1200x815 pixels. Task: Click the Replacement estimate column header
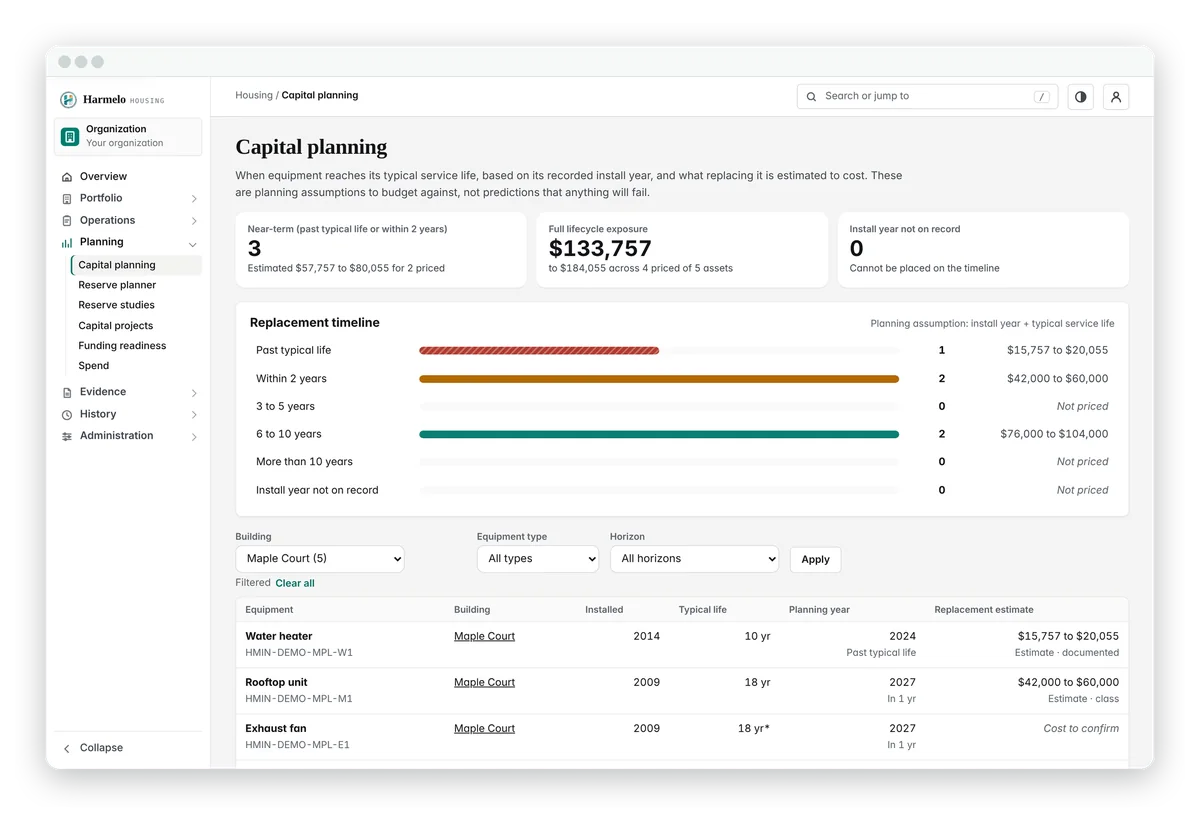pyautogui.click(x=984, y=610)
